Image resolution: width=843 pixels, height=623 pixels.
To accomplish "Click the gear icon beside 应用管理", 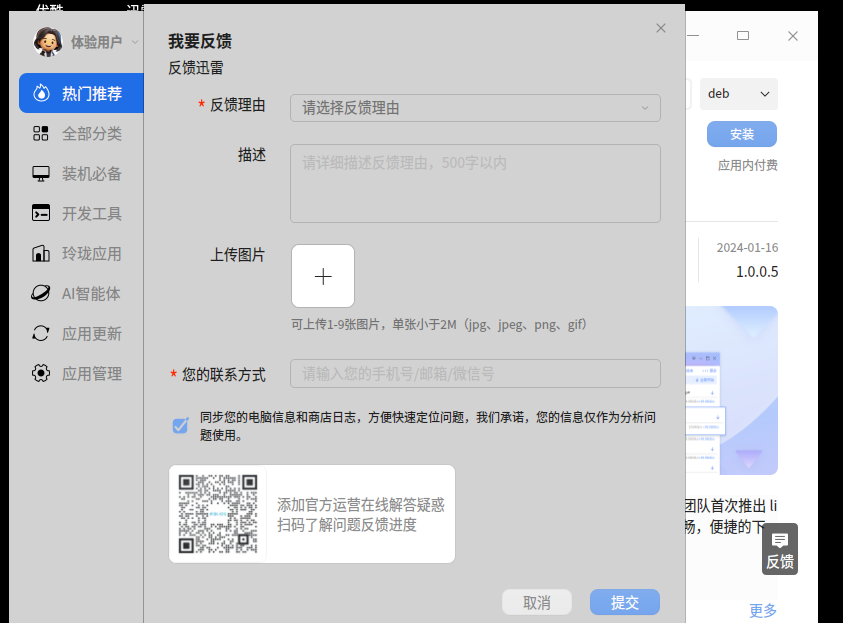I will [41, 373].
